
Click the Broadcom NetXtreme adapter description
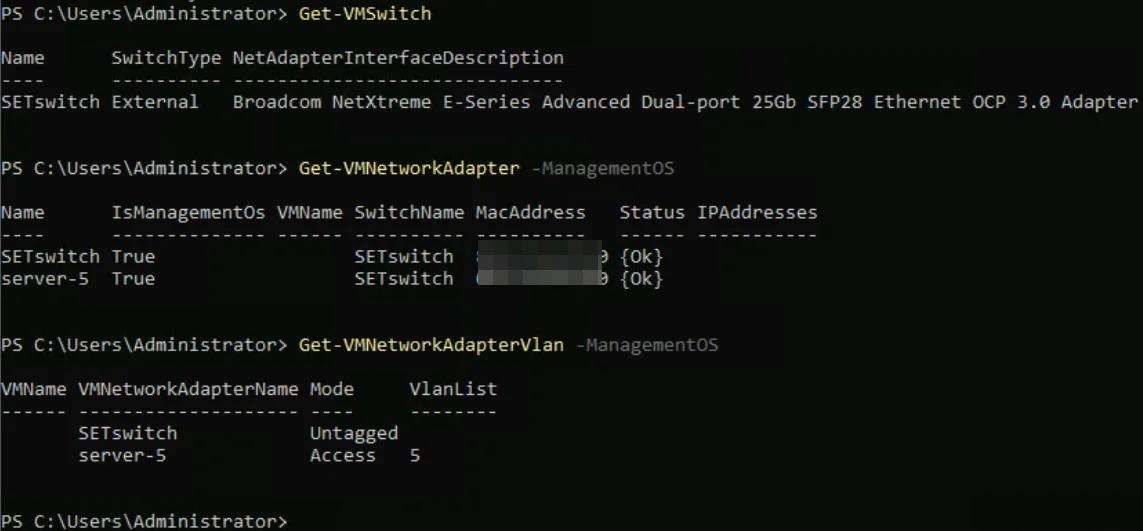coord(685,102)
